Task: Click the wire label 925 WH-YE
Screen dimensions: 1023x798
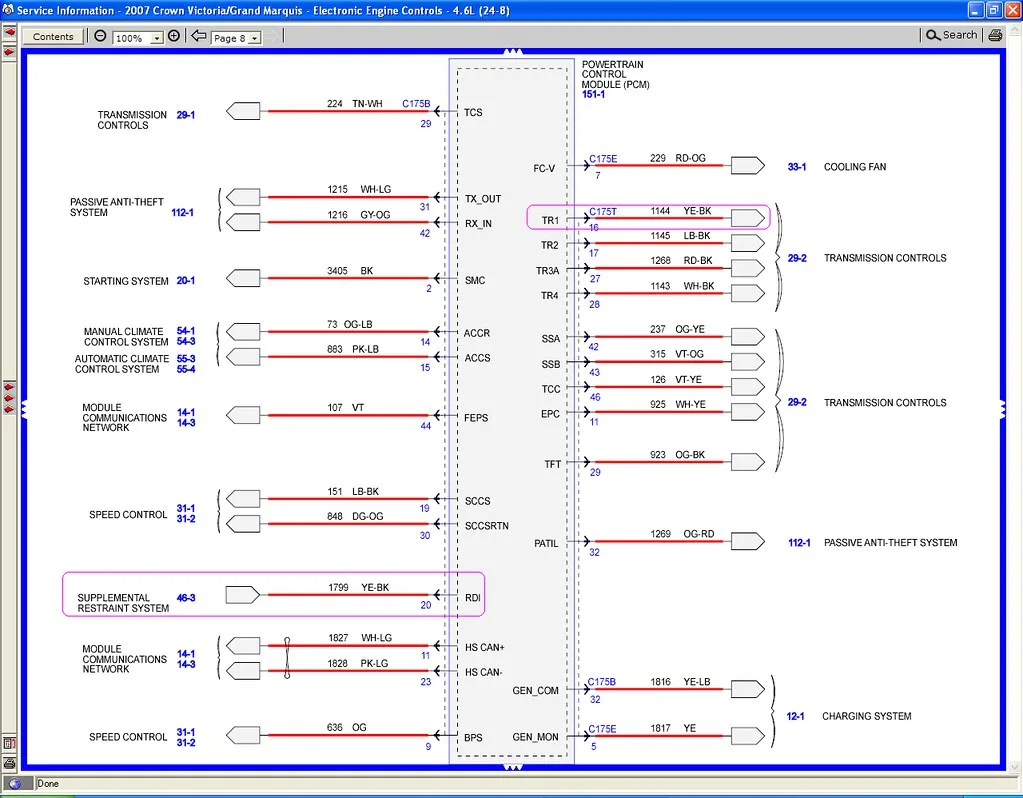Action: [678, 405]
